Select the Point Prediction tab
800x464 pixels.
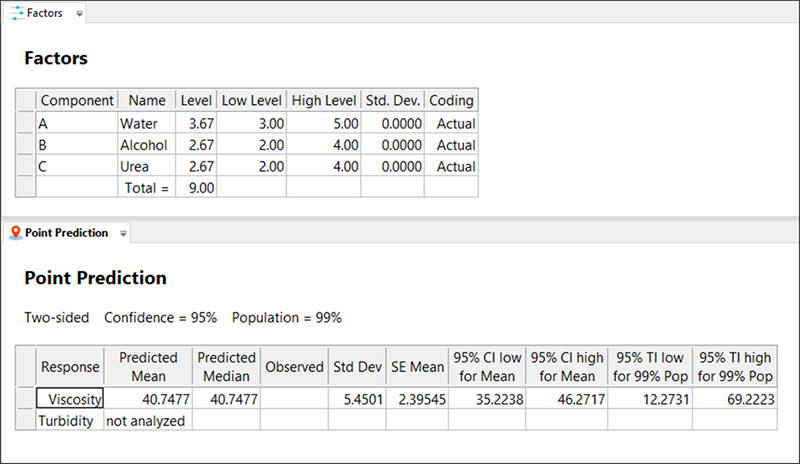65,233
